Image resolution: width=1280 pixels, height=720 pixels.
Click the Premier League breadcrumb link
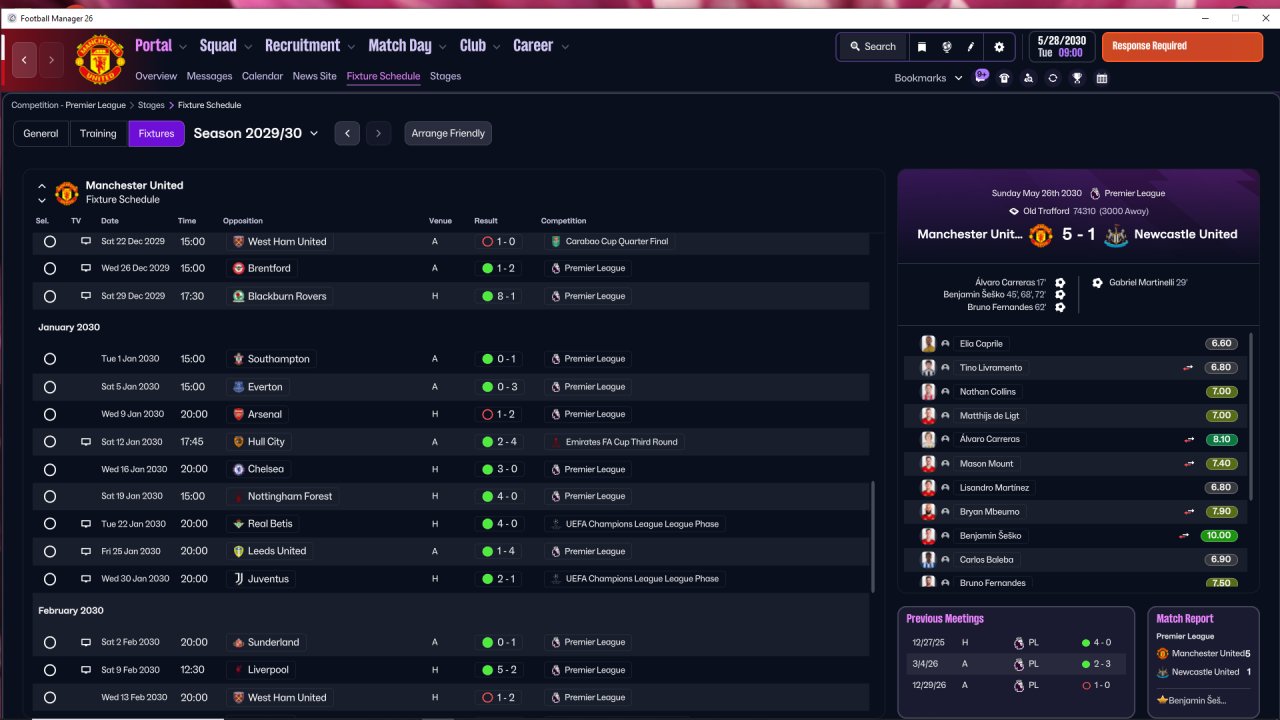(69, 105)
